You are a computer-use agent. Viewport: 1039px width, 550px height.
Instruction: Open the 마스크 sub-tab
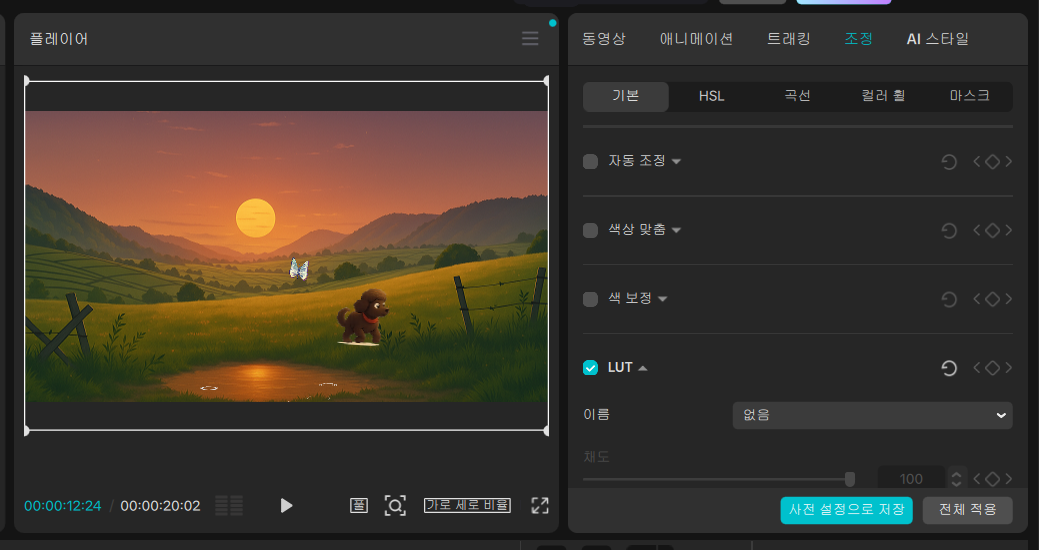coord(969,96)
